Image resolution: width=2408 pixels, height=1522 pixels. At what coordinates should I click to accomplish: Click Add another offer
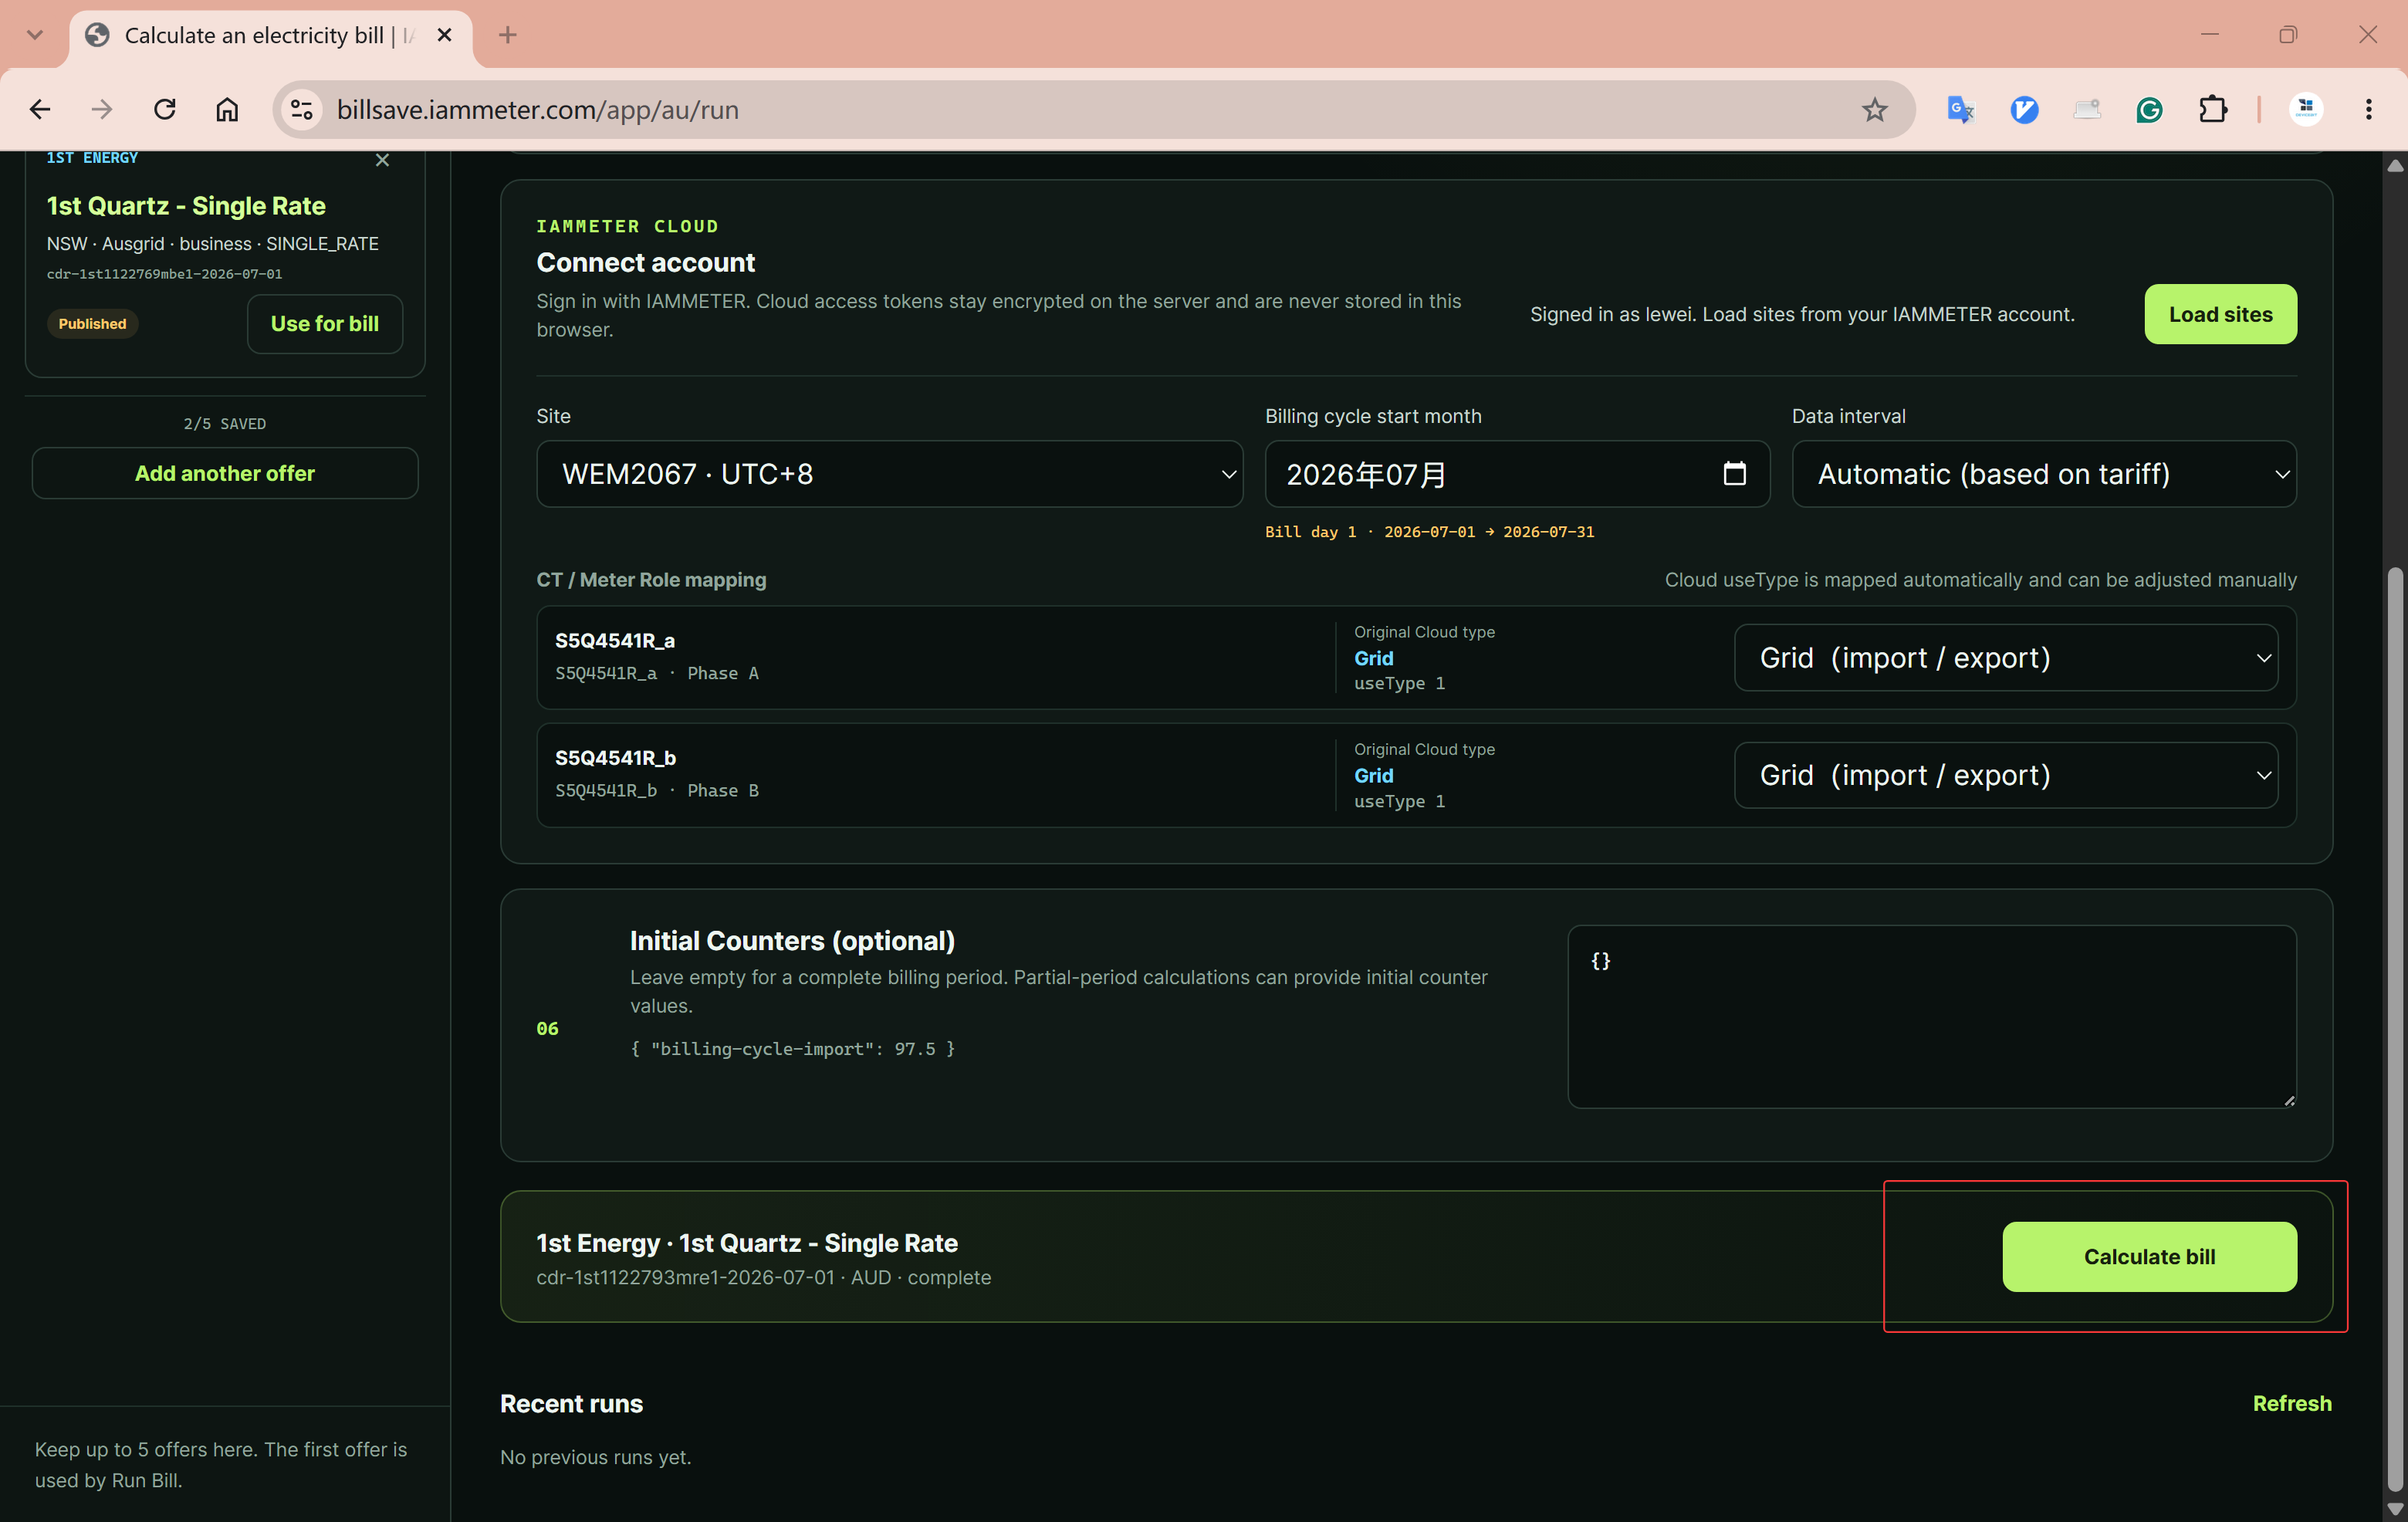tap(225, 474)
